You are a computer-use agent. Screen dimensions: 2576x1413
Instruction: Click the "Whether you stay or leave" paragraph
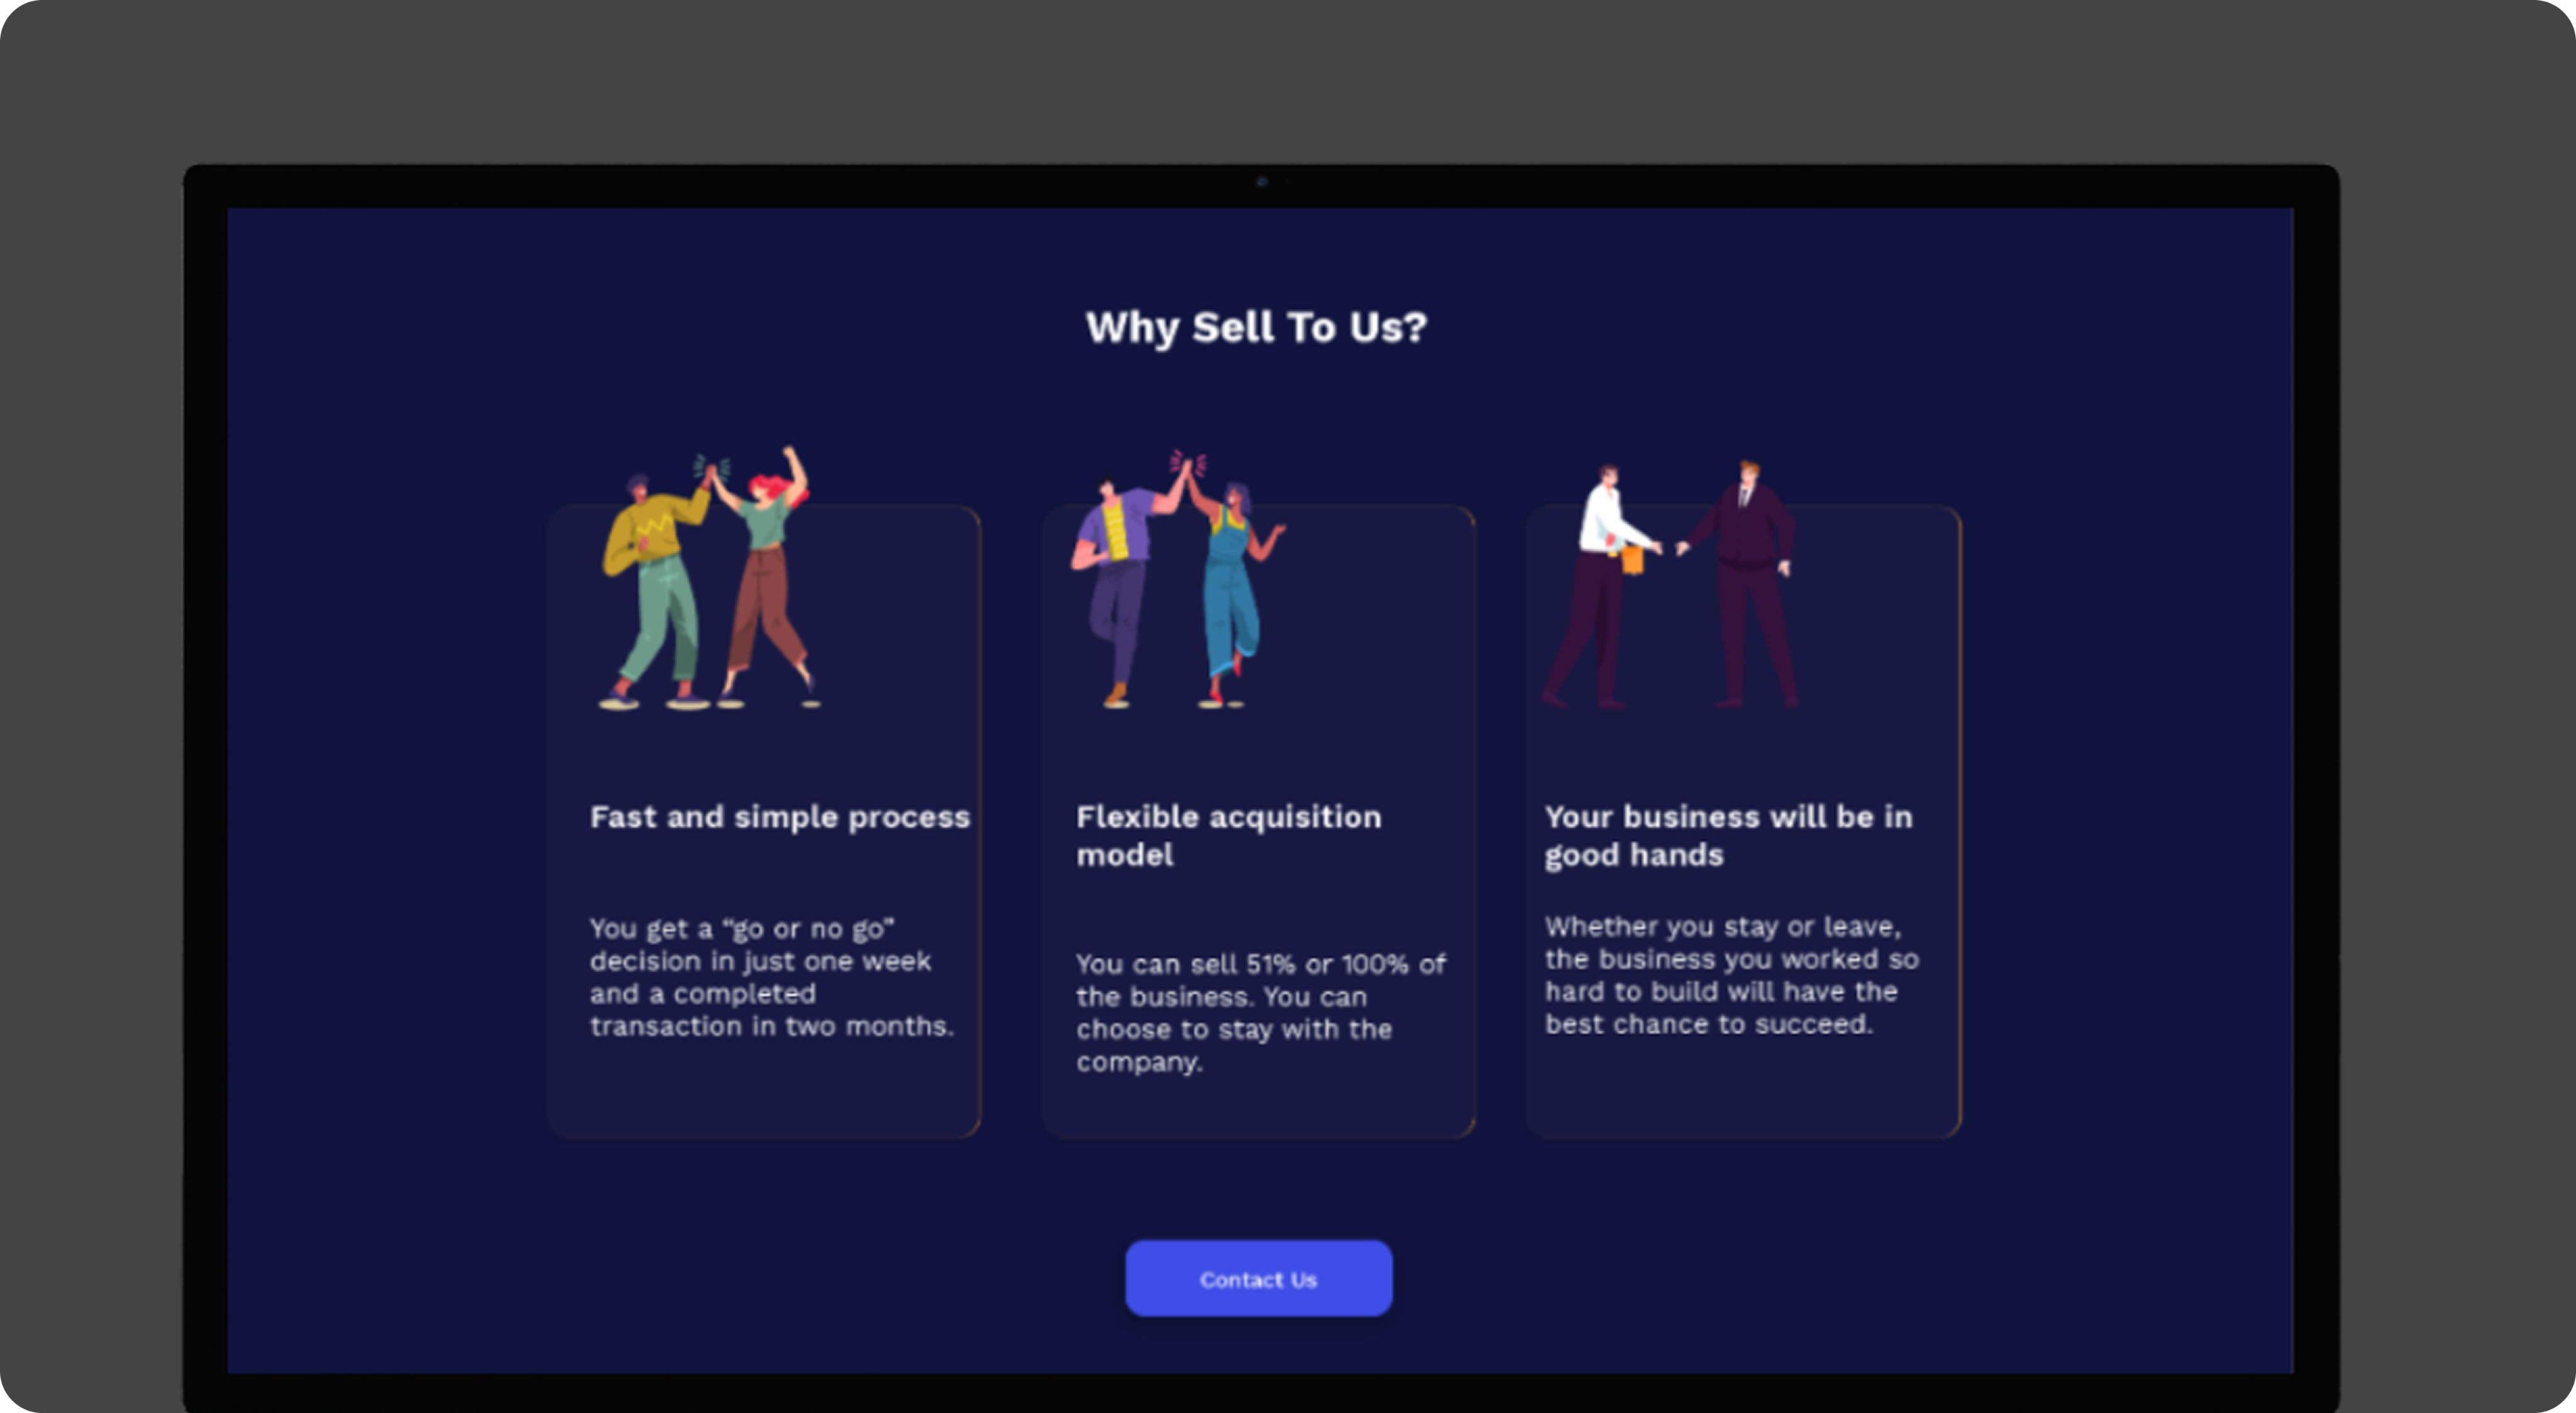tap(1731, 975)
